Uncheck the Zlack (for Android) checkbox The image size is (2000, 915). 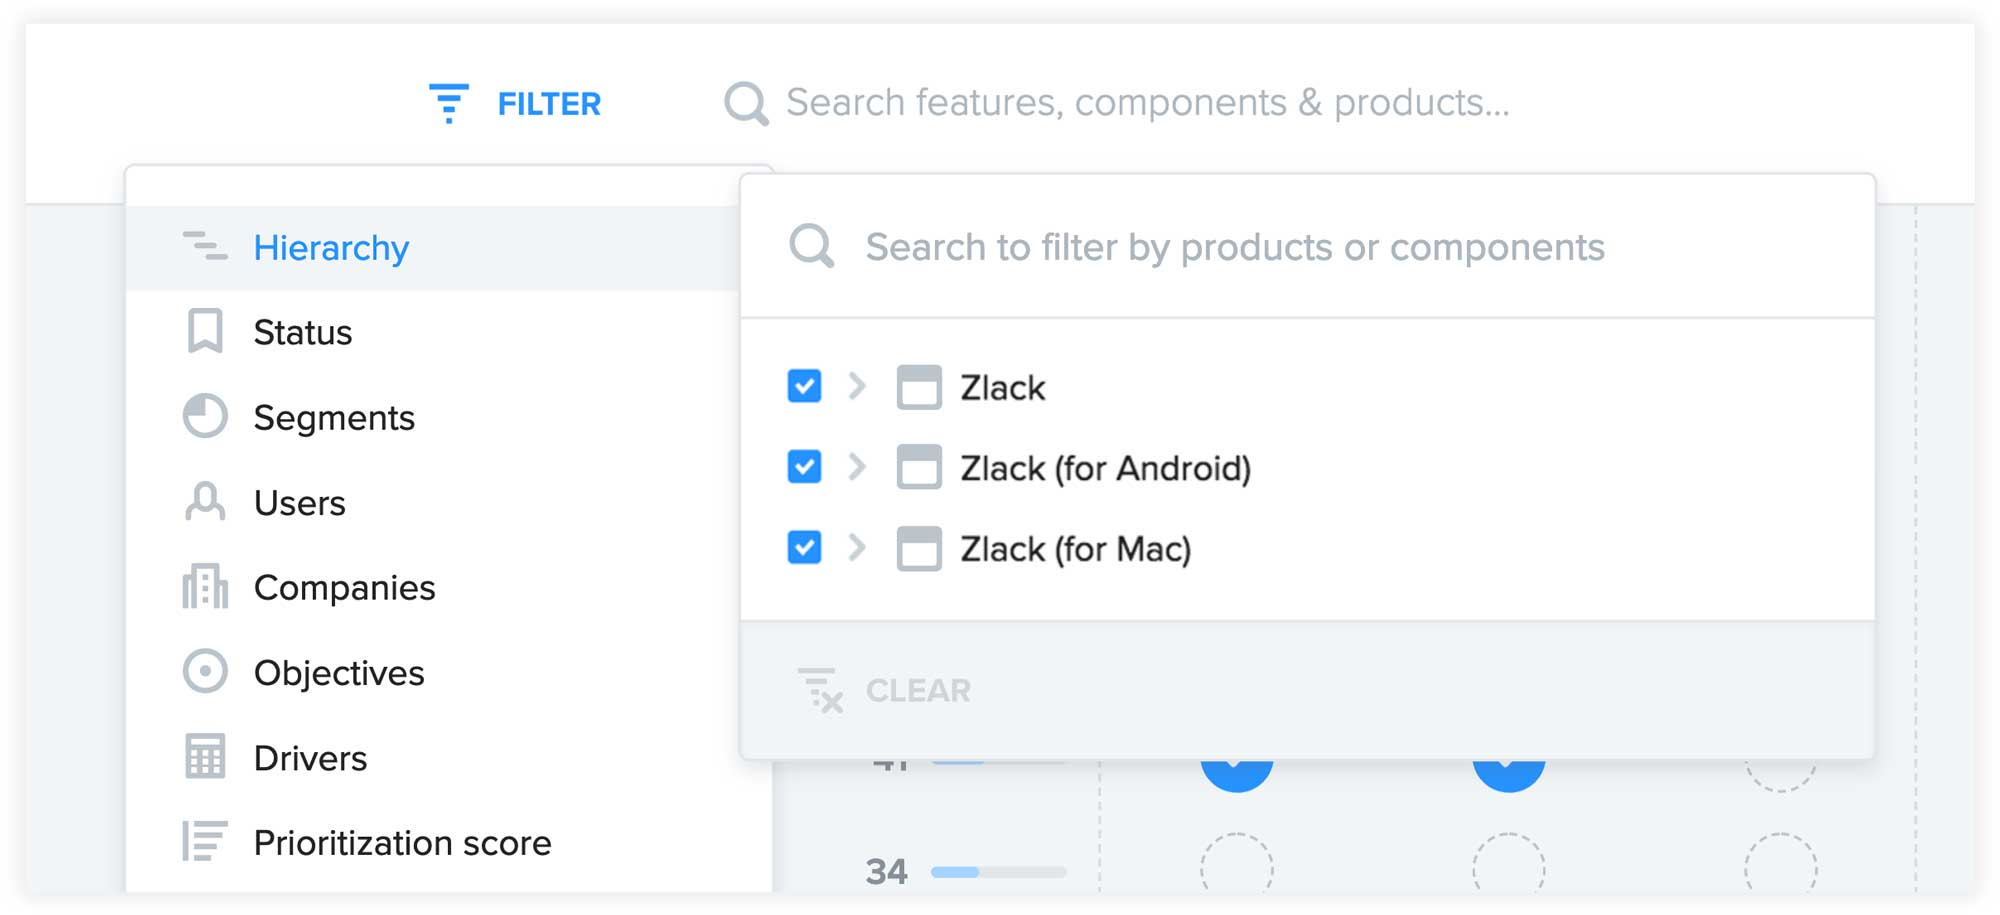803,468
